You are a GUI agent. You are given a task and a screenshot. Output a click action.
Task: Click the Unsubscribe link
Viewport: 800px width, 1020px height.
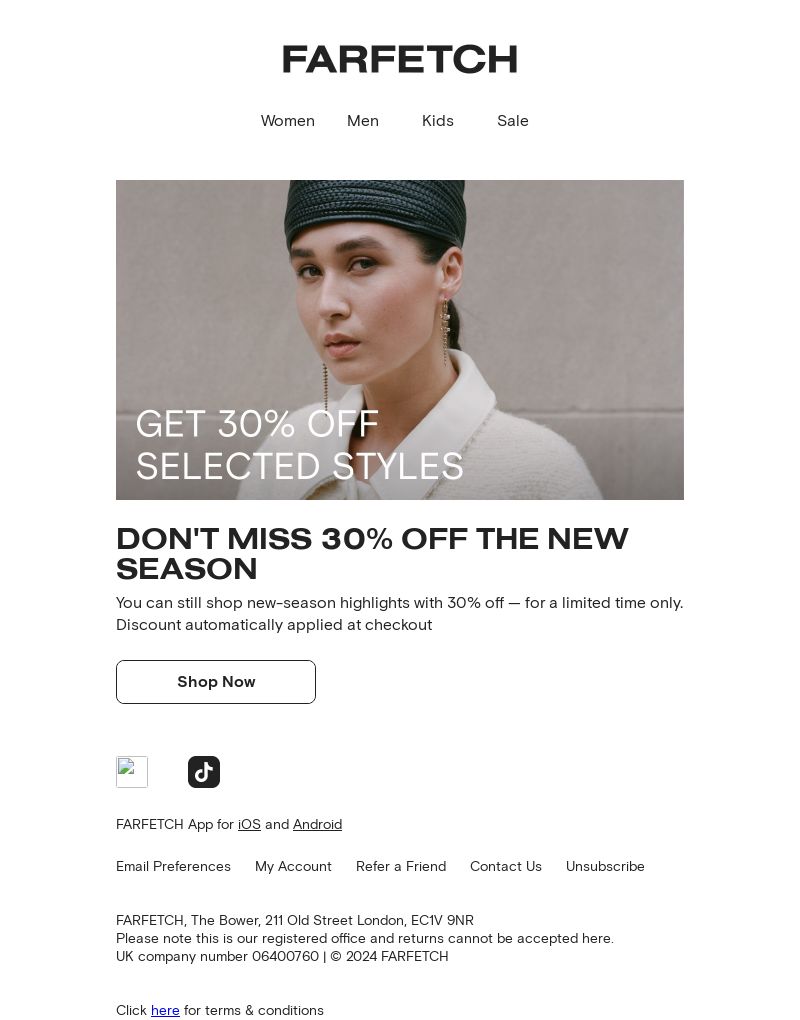(x=605, y=866)
